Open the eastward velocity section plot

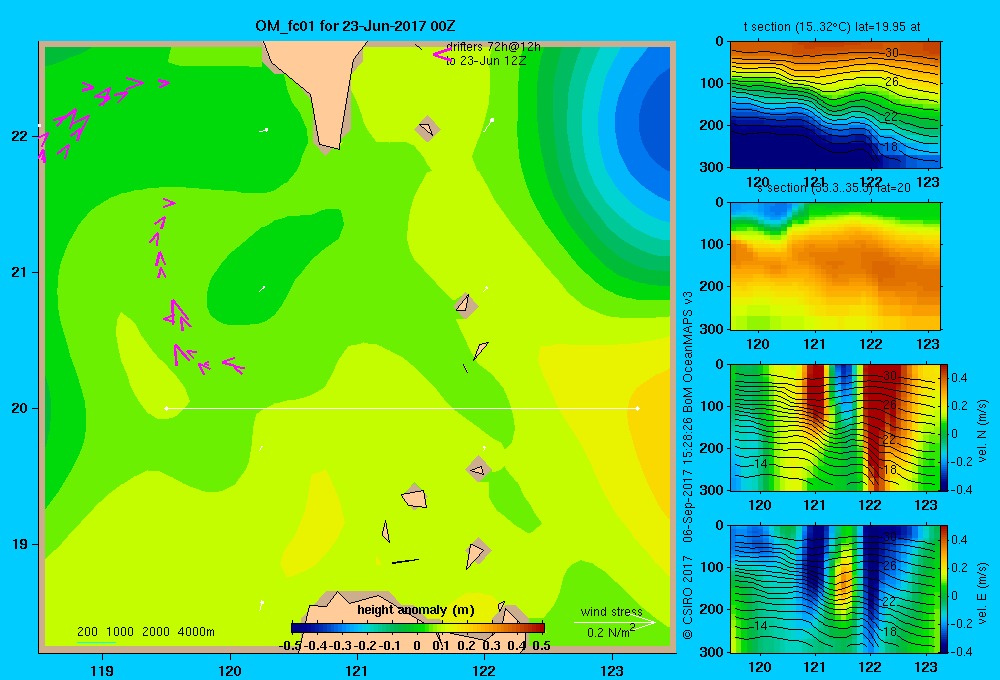point(835,589)
